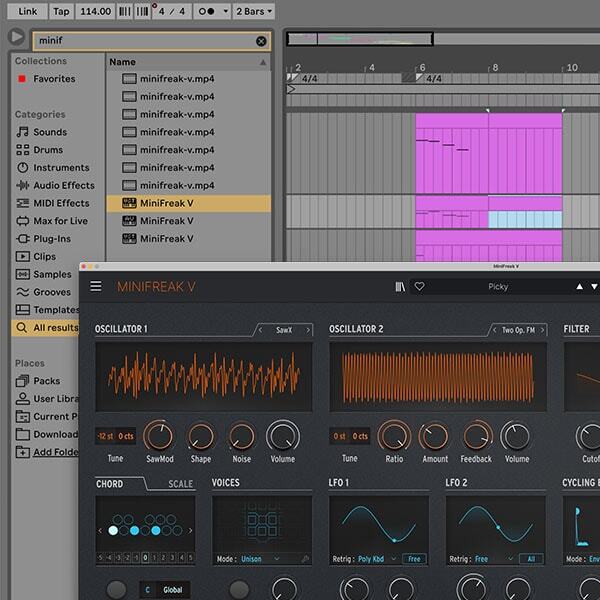Open the Voices Mode Unison dropdown

point(258,559)
